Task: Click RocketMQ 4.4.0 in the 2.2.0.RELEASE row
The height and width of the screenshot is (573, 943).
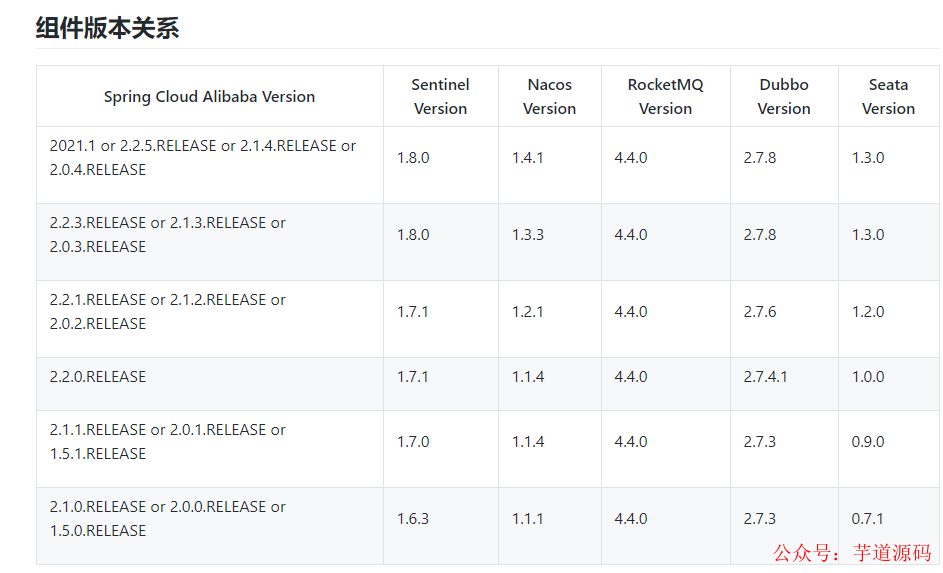Action: click(x=631, y=377)
